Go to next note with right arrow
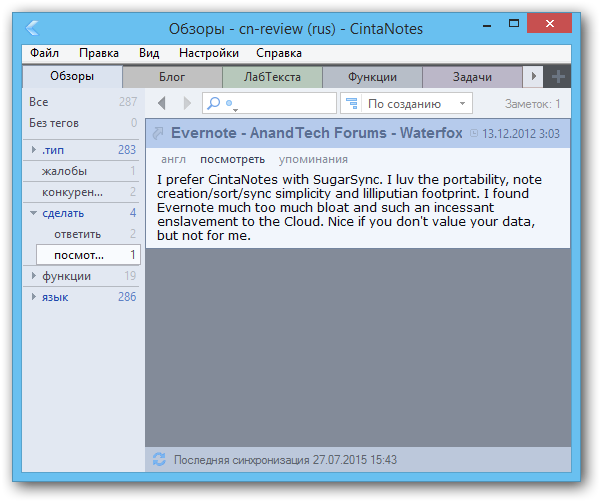This screenshot has width=601, height=502. (x=187, y=103)
